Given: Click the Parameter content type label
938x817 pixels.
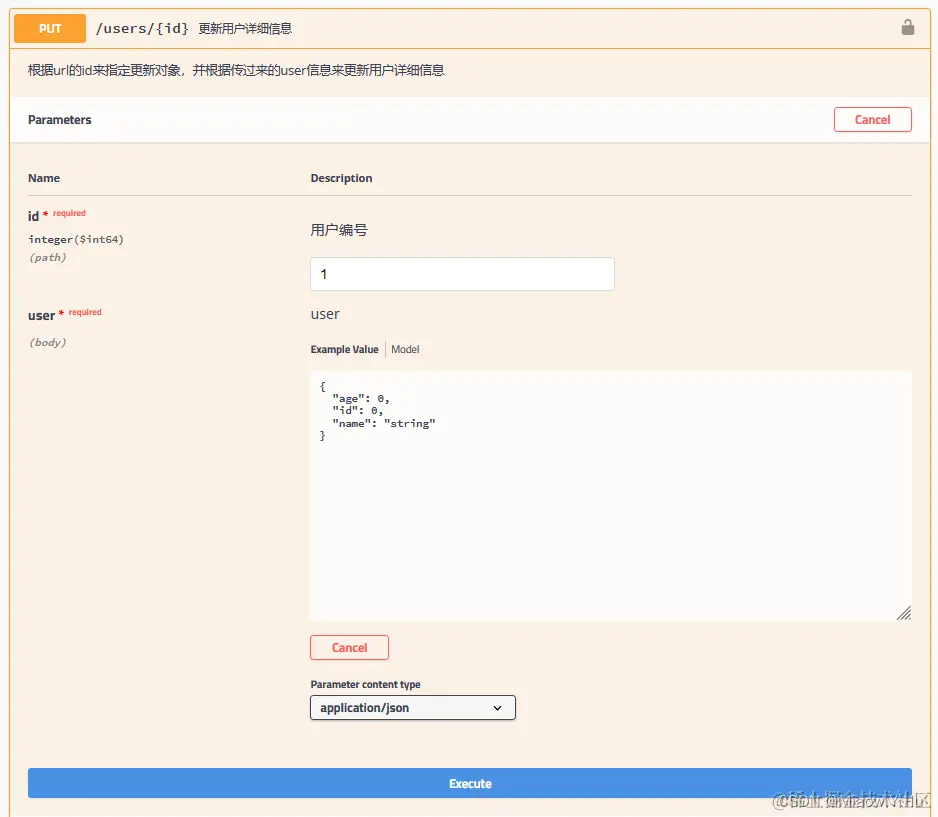Looking at the screenshot, I should (366, 684).
